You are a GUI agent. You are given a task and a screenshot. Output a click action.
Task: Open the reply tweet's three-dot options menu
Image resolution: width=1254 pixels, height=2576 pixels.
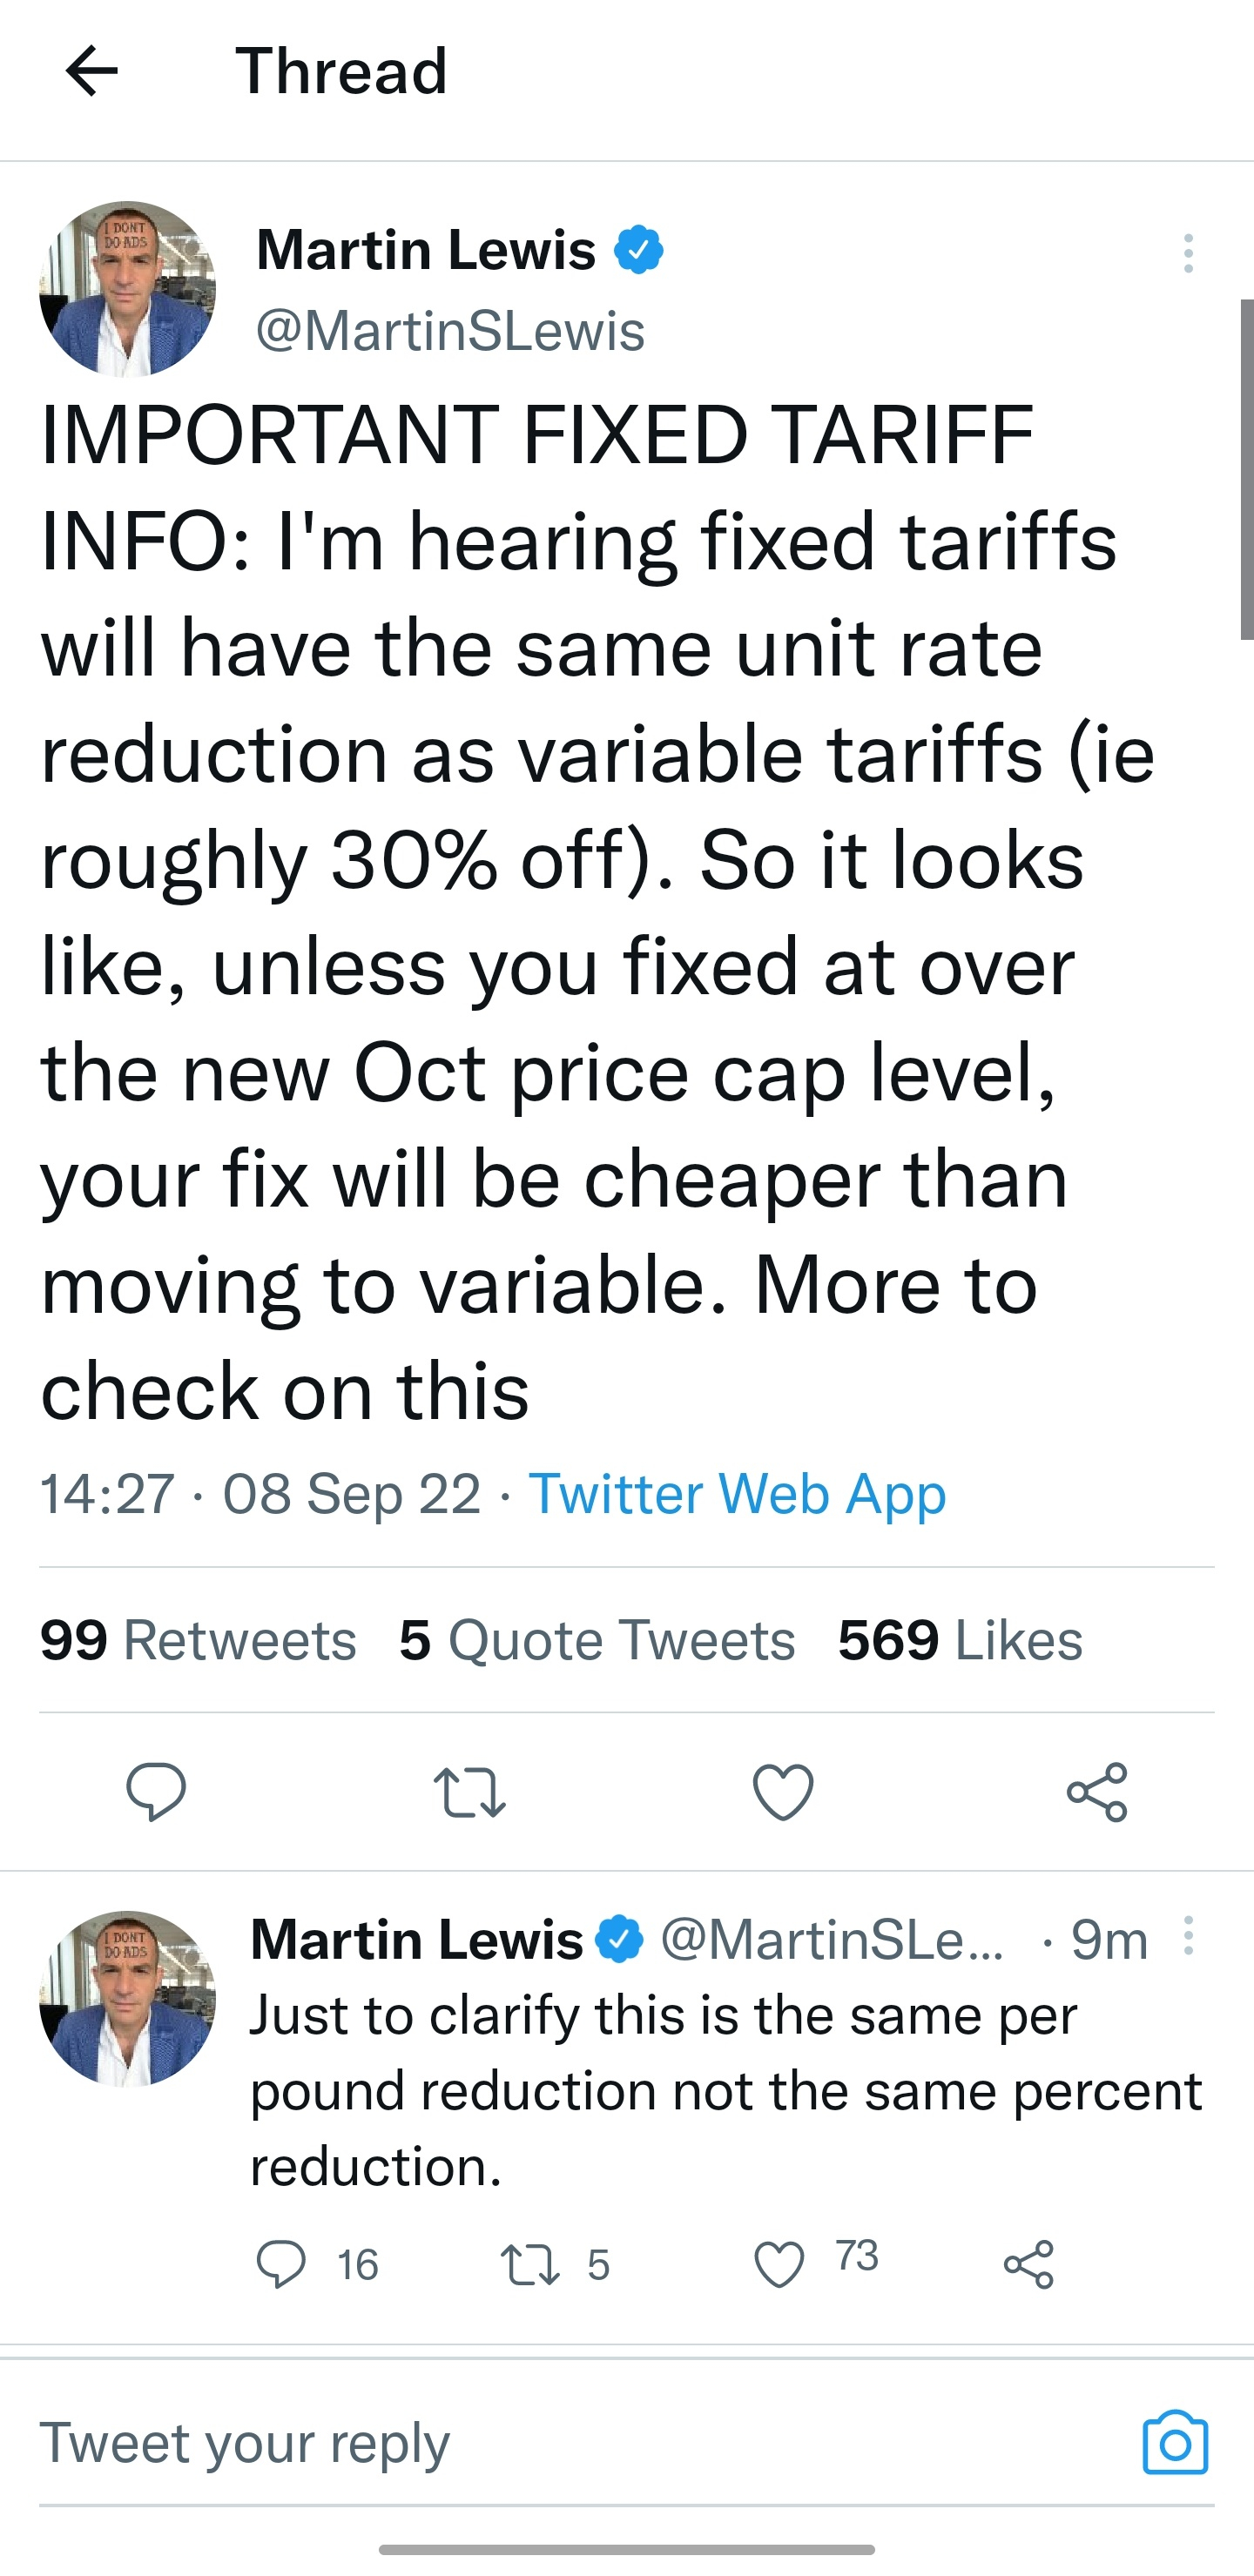coord(1188,1936)
